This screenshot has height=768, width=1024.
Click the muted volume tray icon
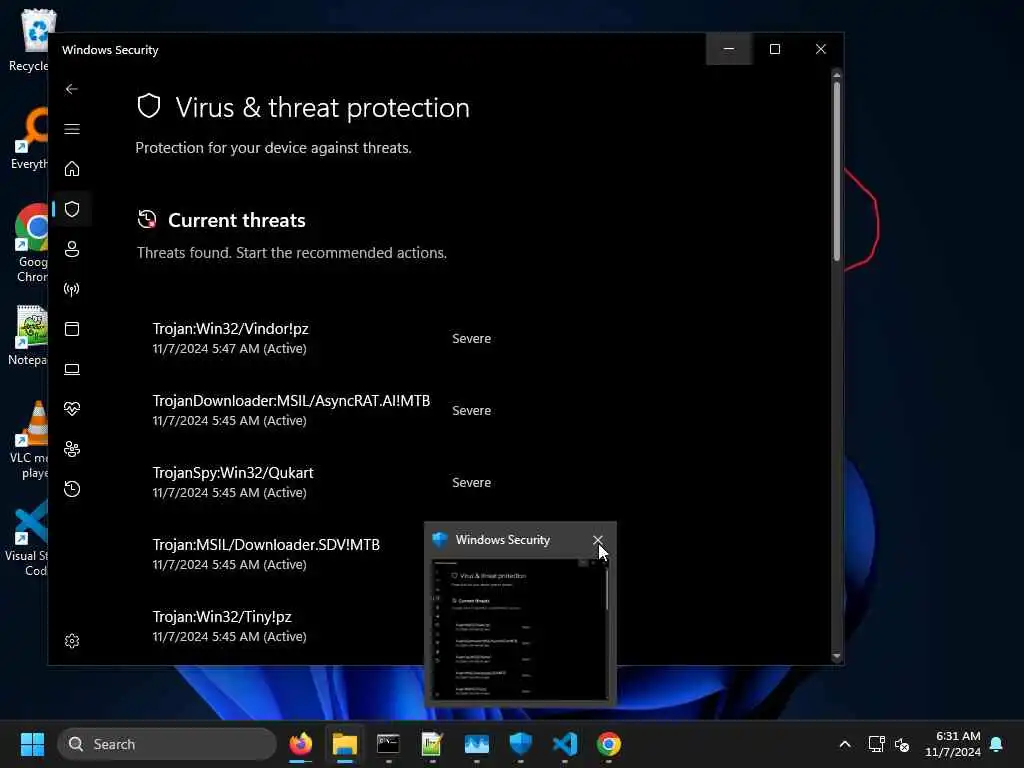[x=902, y=744]
